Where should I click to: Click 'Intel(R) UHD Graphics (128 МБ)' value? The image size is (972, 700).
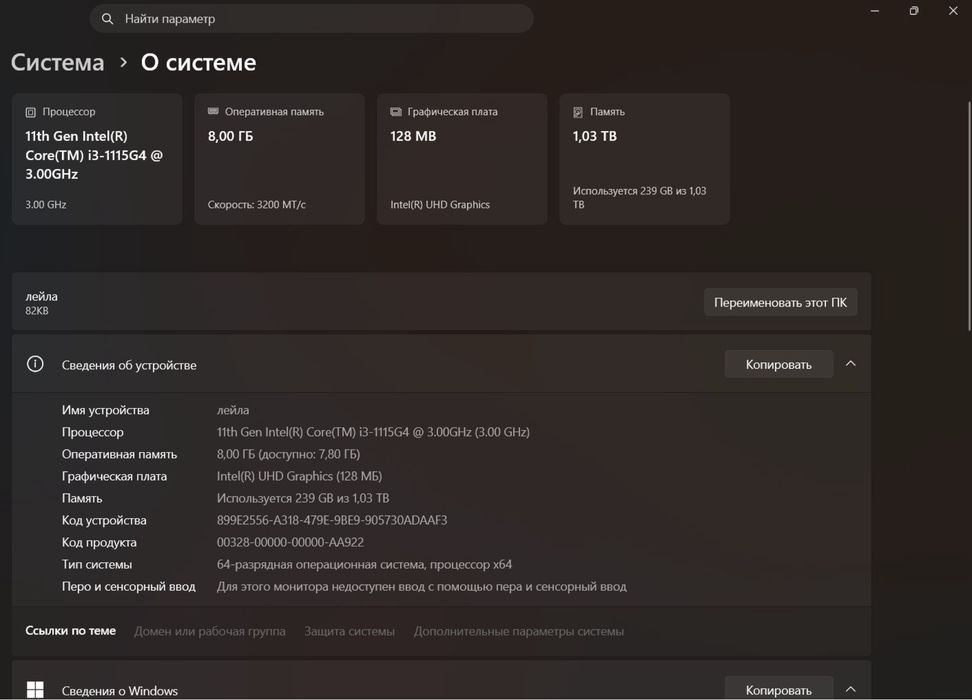[299, 476]
